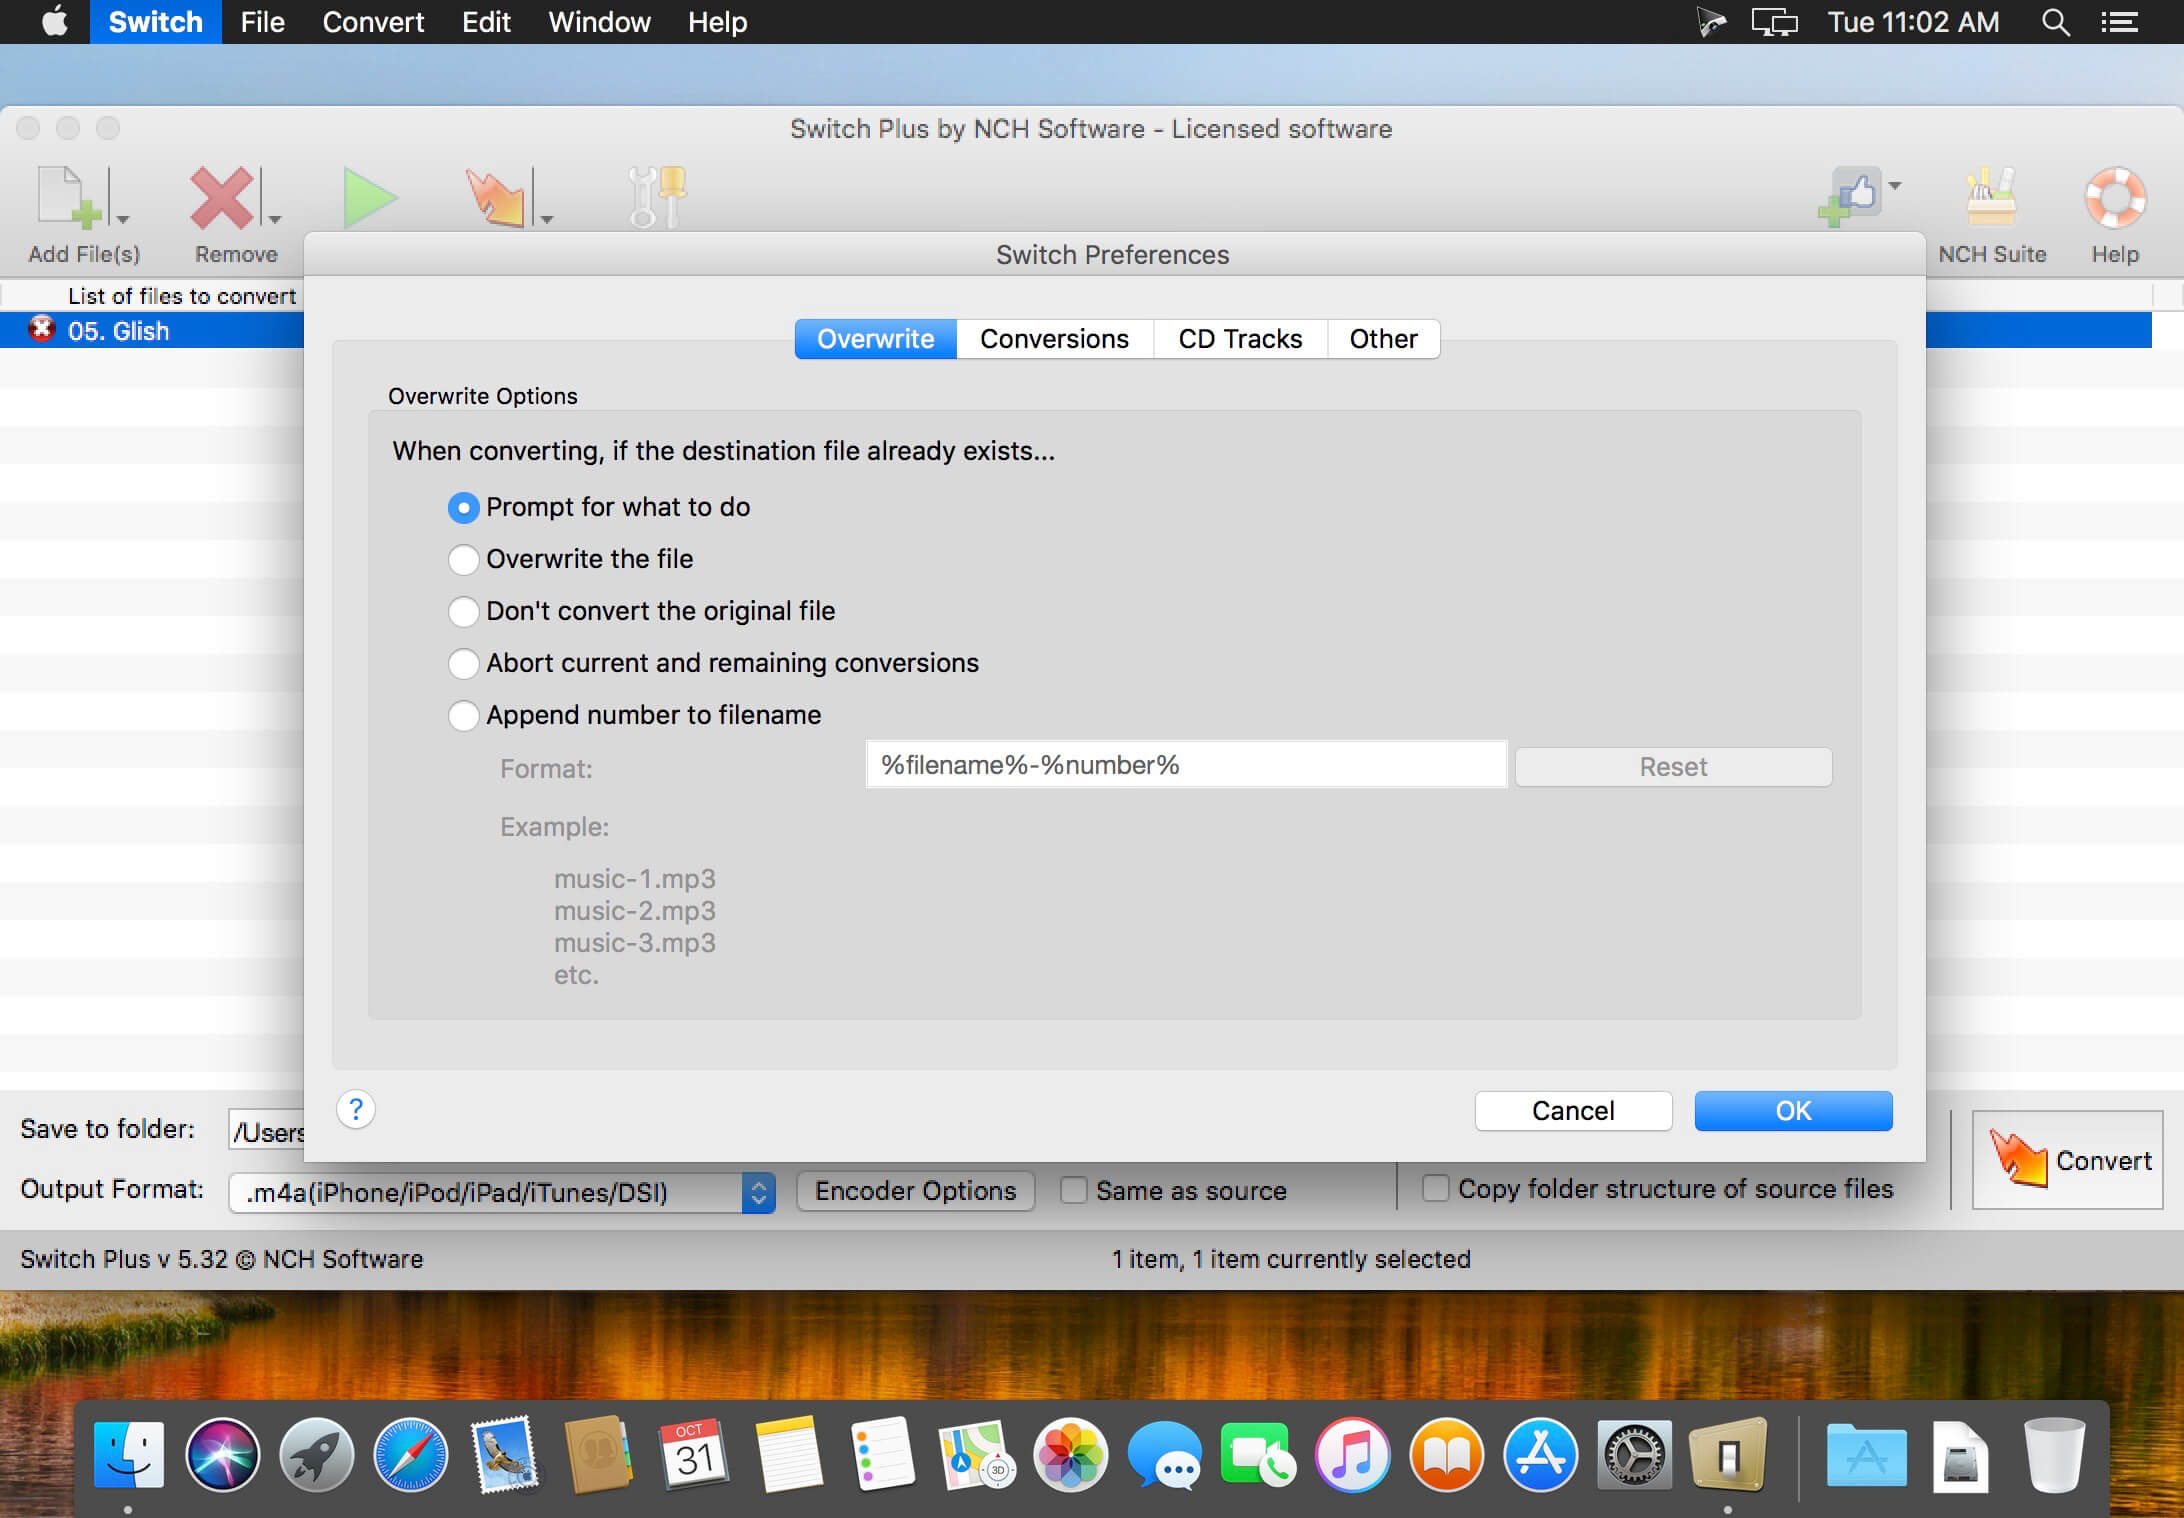Expand the thumbs-up share dropdown arrow
The width and height of the screenshot is (2184, 1518).
(1895, 186)
